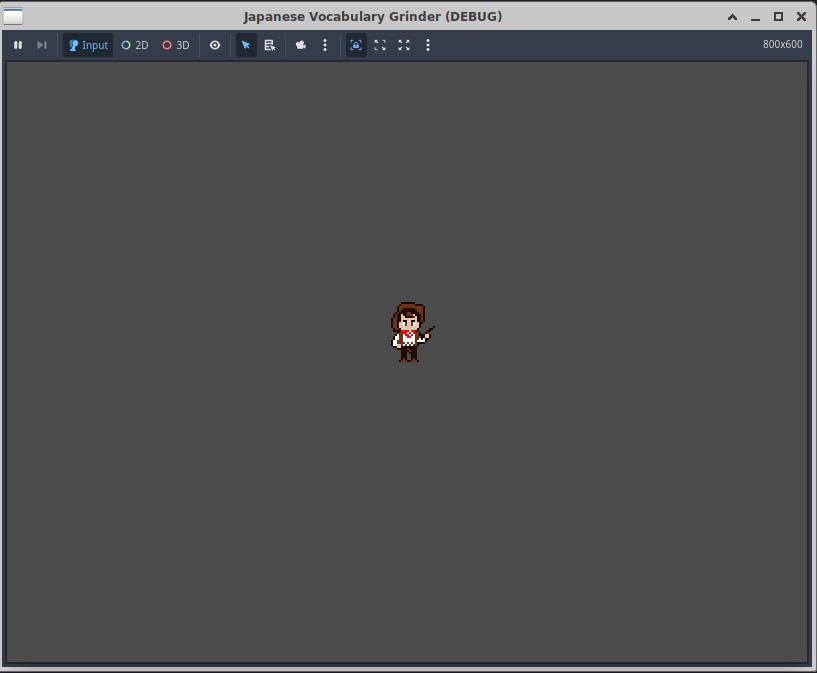
Task: Open embedding options three-dot menu
Action: tap(428, 45)
